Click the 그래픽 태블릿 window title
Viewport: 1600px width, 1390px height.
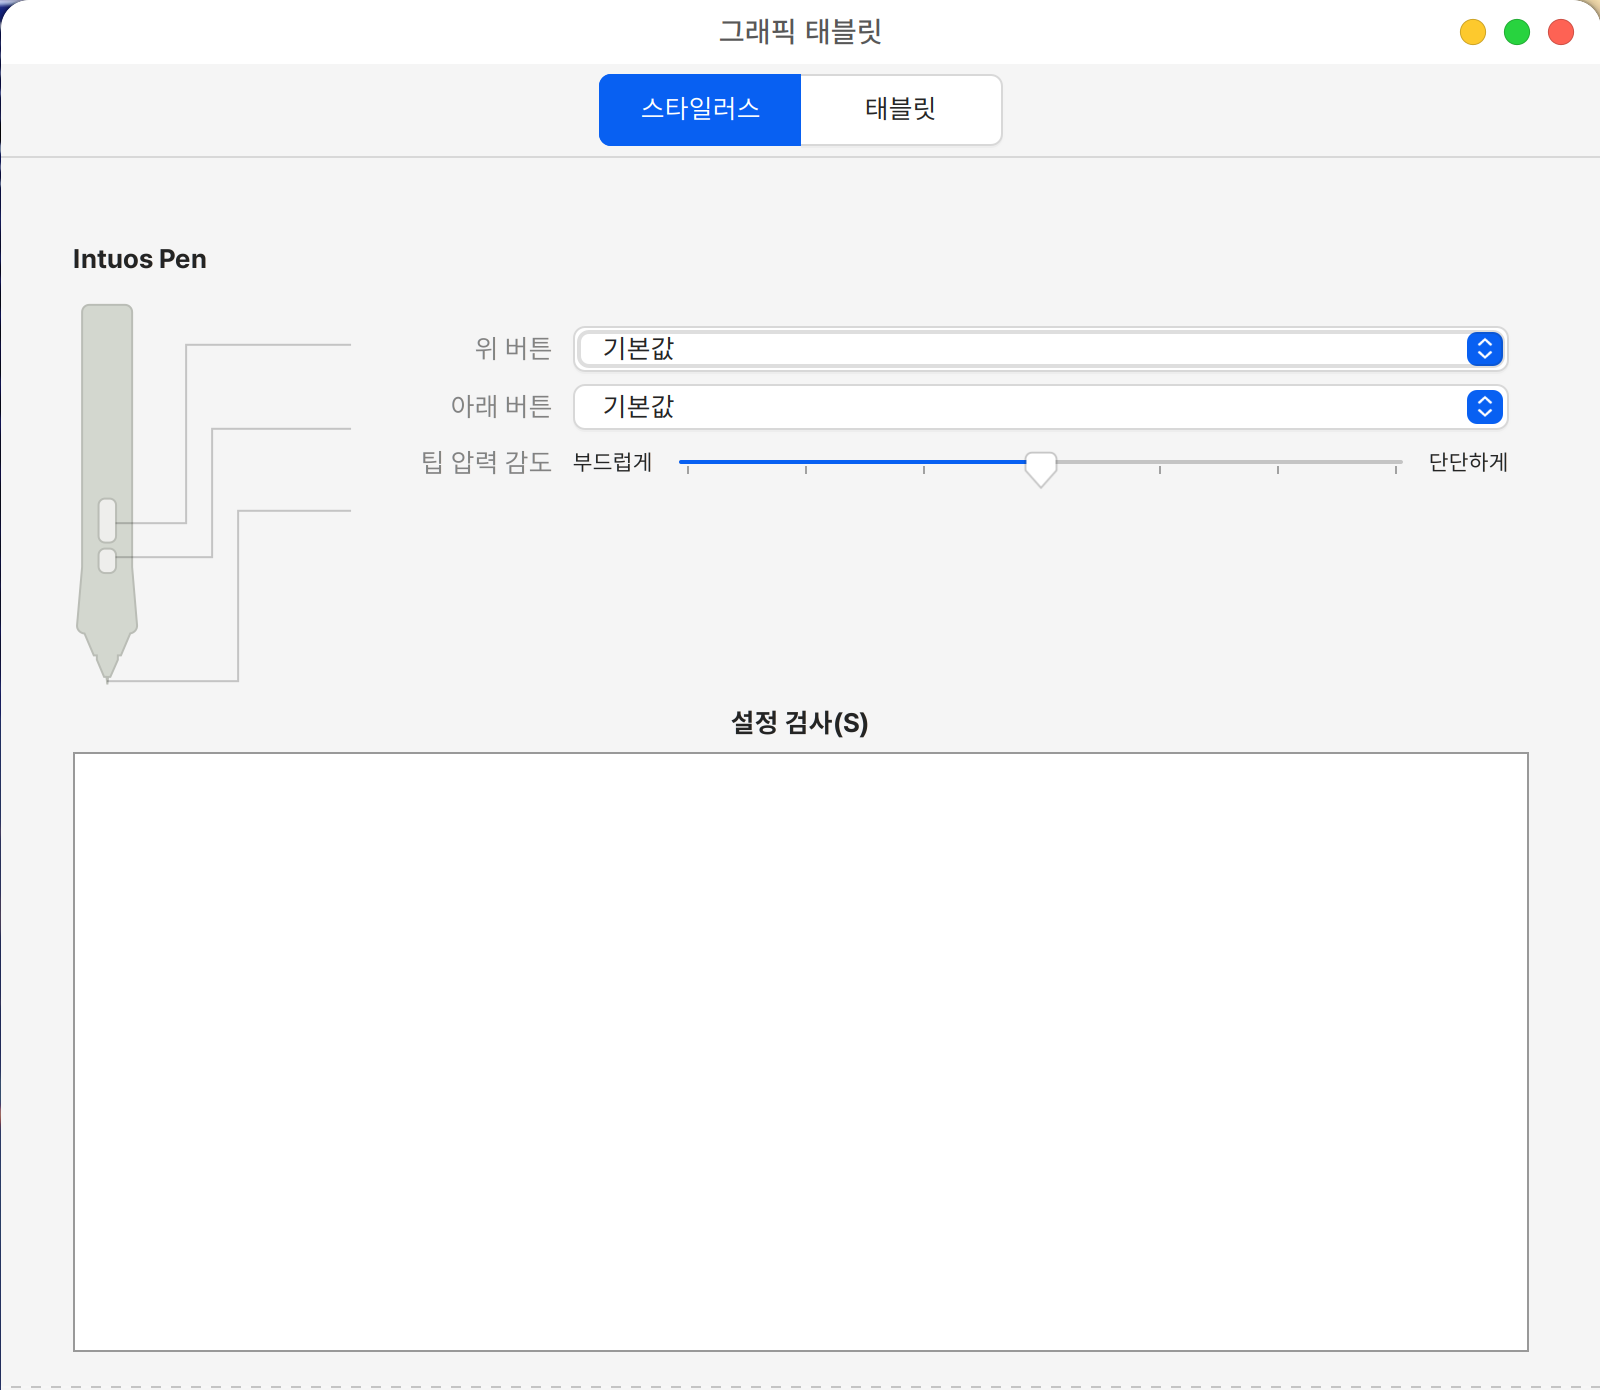[800, 32]
